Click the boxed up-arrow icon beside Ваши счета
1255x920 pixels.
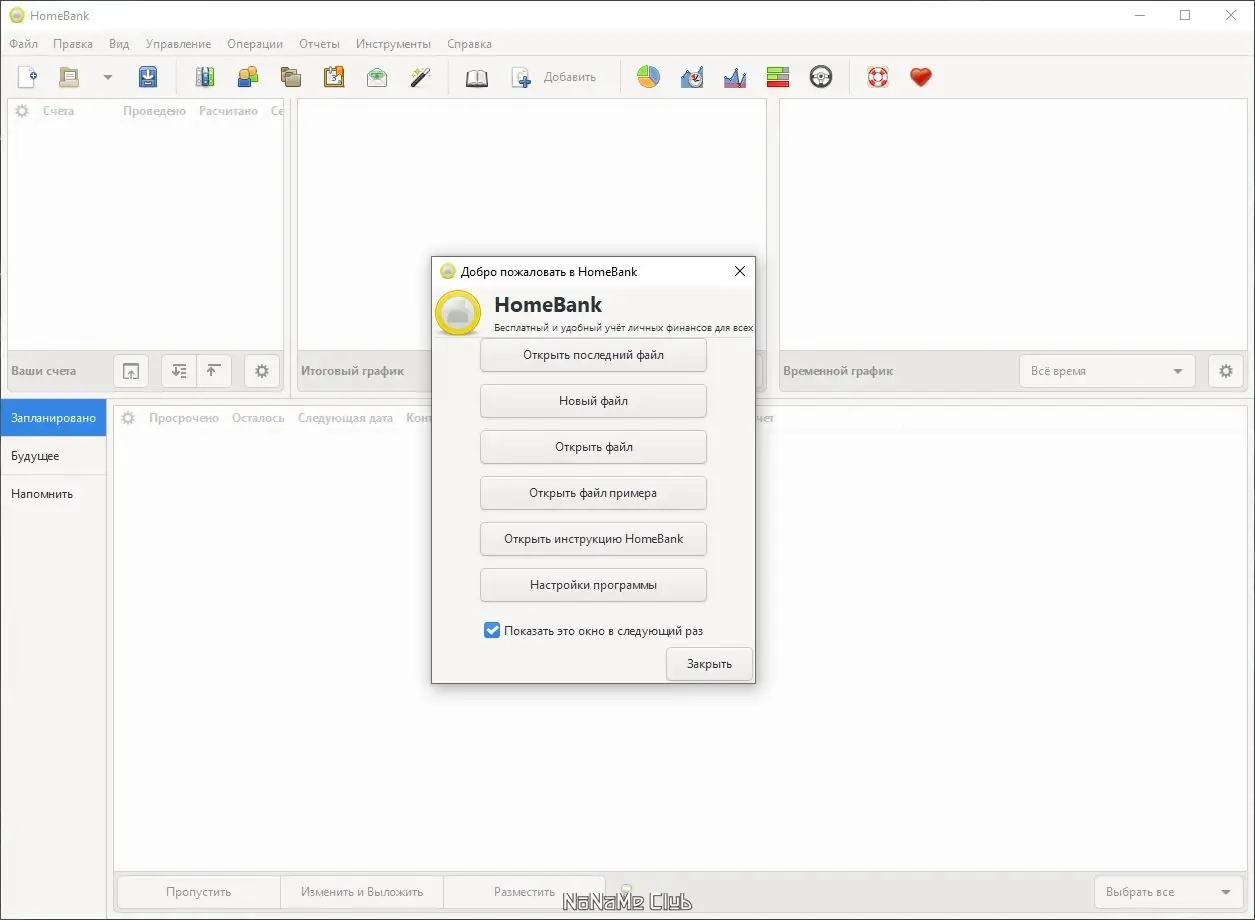pyautogui.click(x=131, y=371)
